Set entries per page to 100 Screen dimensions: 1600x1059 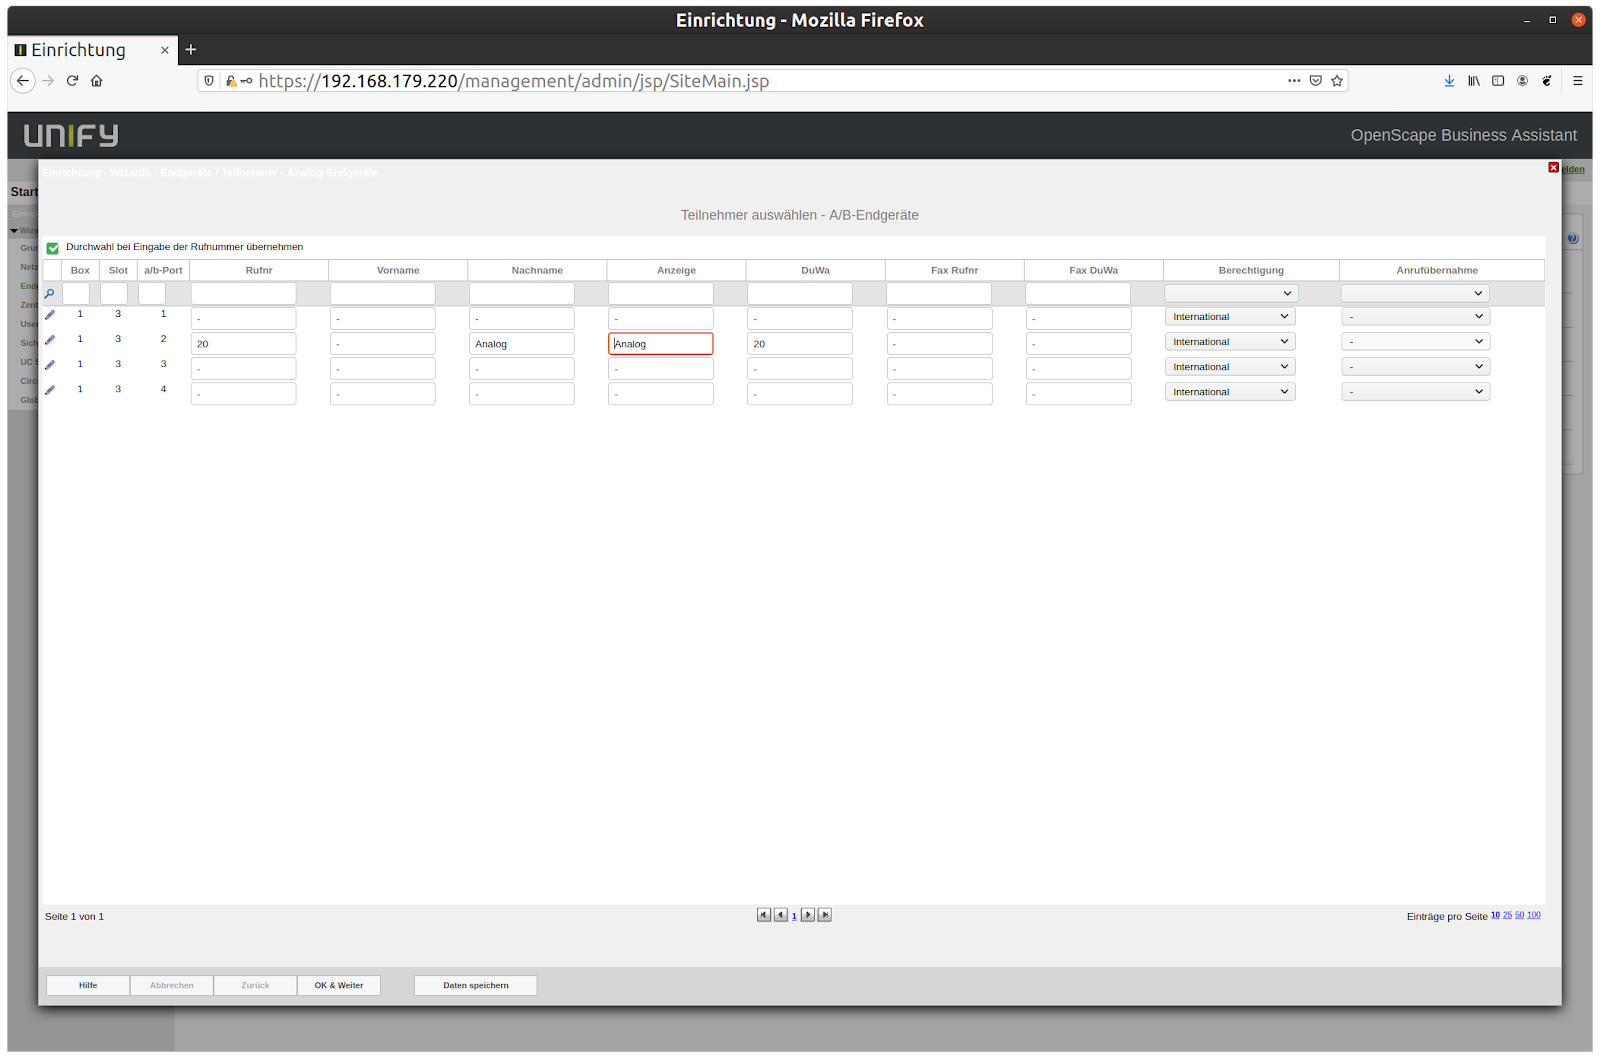pyautogui.click(x=1534, y=915)
